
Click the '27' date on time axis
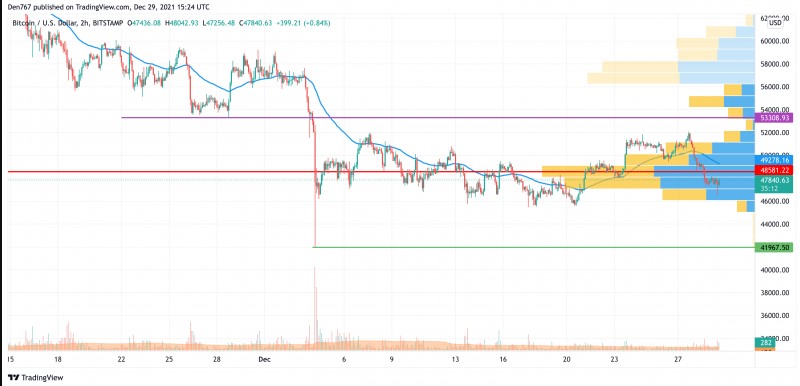678,359
